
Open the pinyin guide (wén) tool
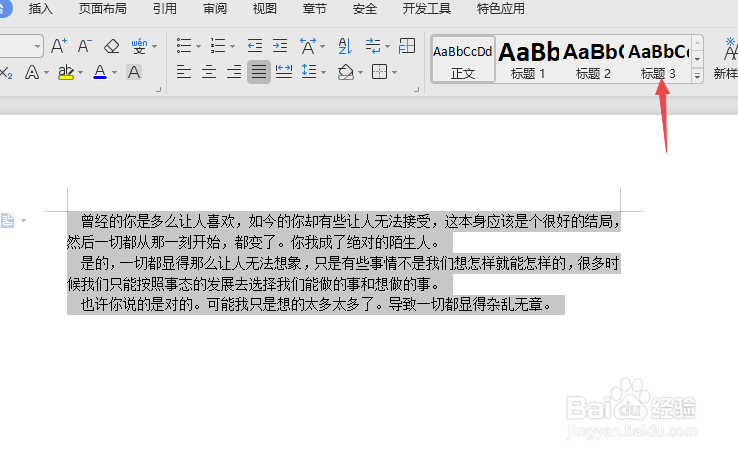pyautogui.click(x=139, y=46)
